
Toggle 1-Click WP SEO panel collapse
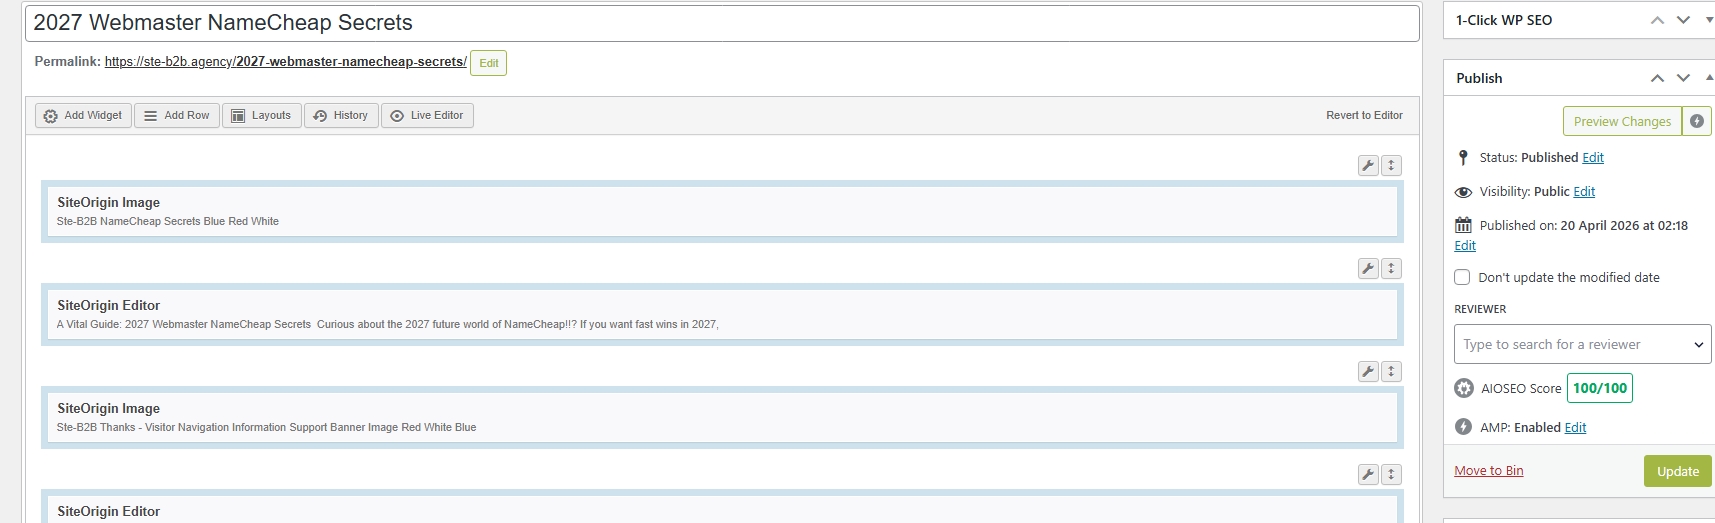(x=1708, y=20)
